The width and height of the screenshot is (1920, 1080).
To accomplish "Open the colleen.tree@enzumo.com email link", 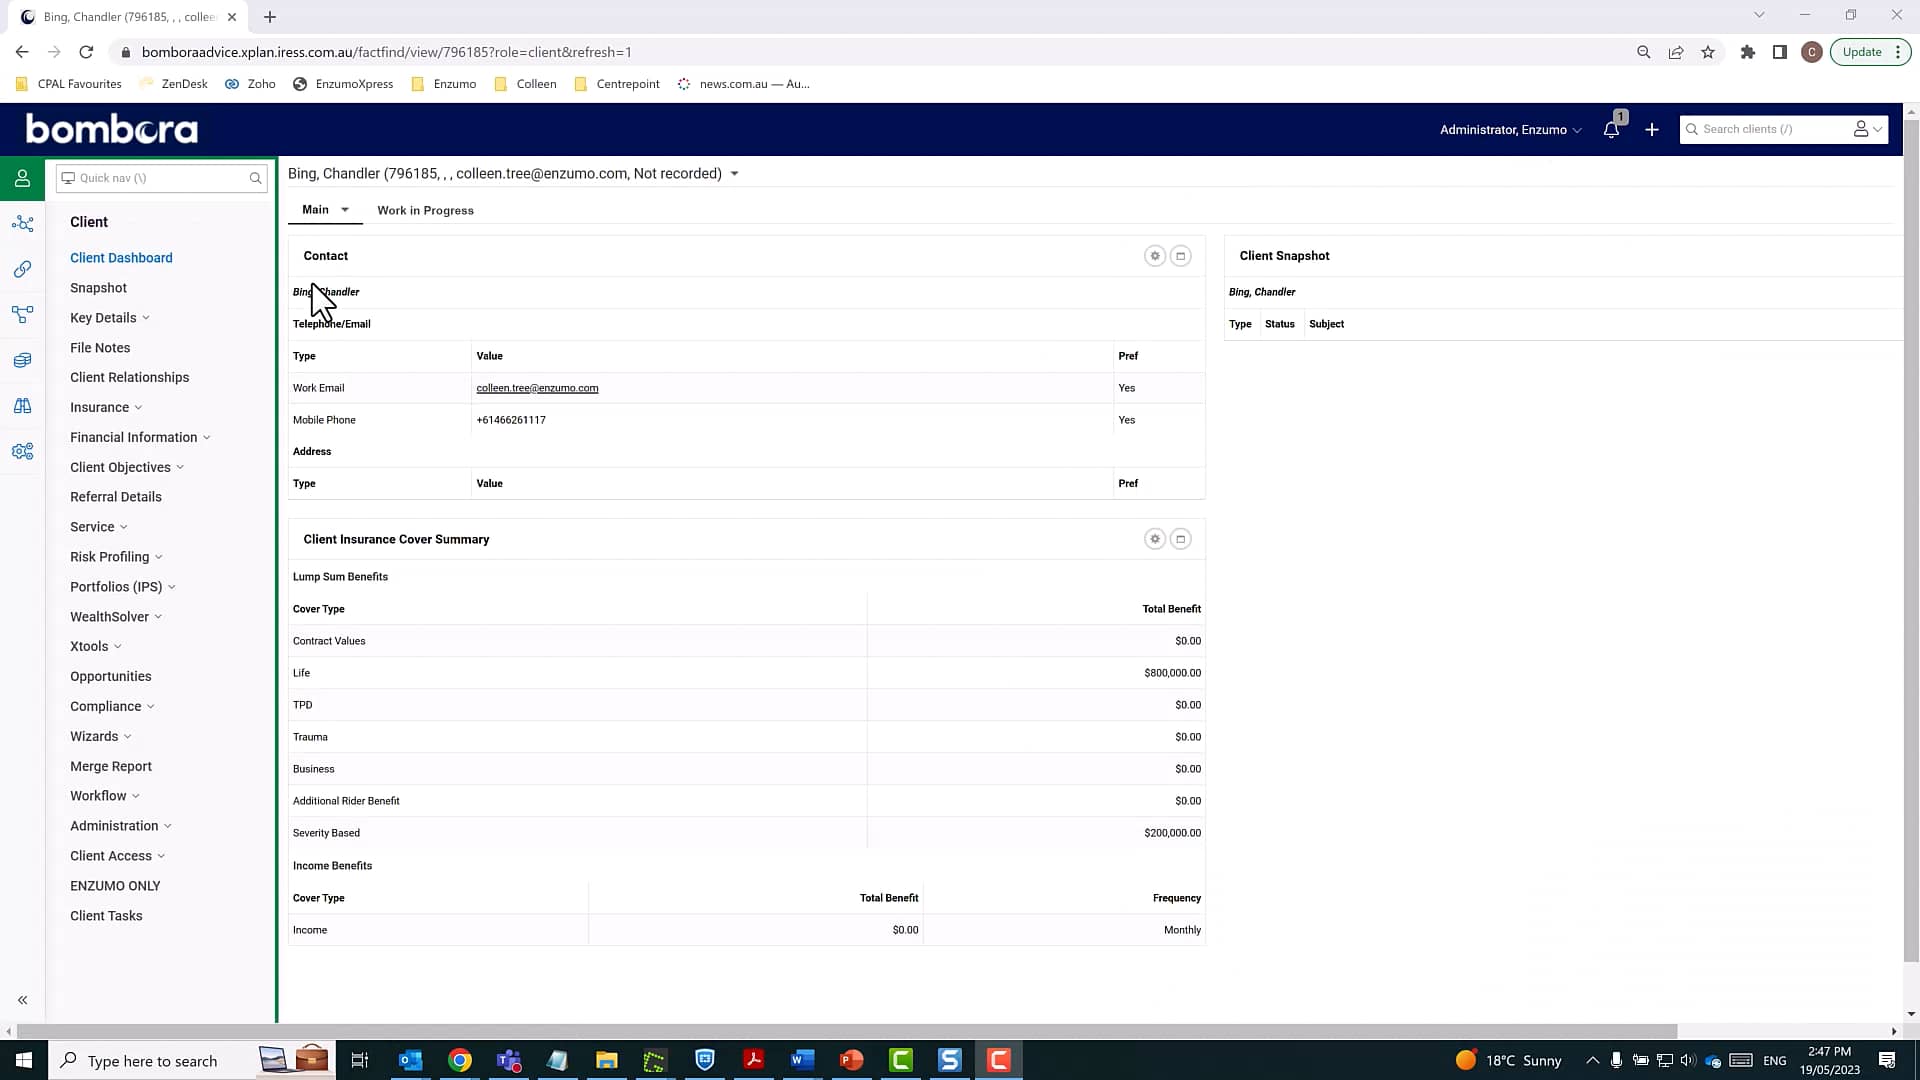I will [537, 388].
